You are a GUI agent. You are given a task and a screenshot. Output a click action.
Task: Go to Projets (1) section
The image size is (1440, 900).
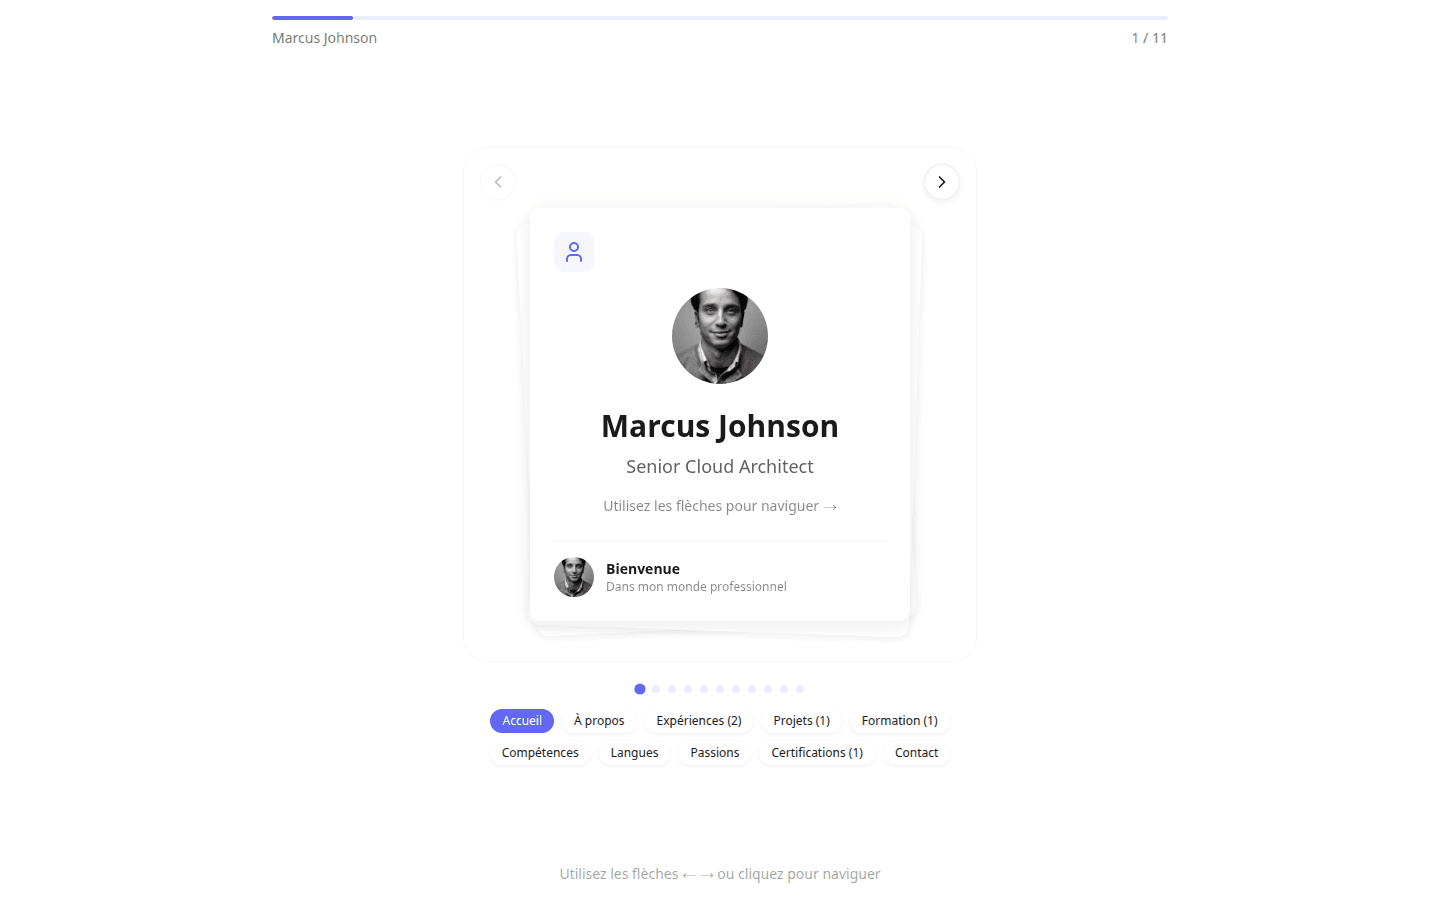(x=802, y=721)
